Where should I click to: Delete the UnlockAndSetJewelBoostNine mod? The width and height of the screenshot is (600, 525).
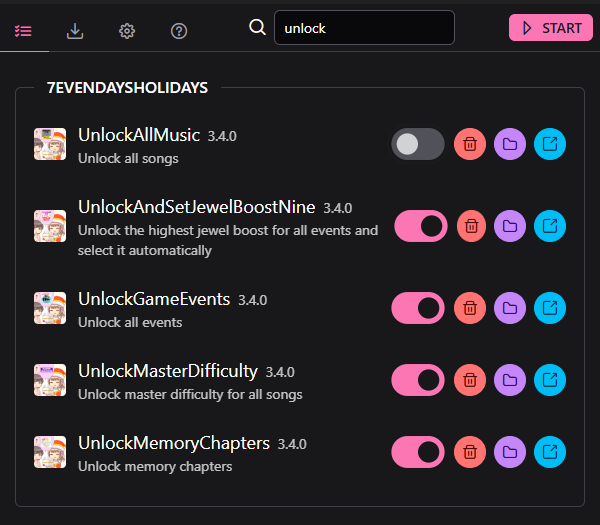(x=472, y=226)
